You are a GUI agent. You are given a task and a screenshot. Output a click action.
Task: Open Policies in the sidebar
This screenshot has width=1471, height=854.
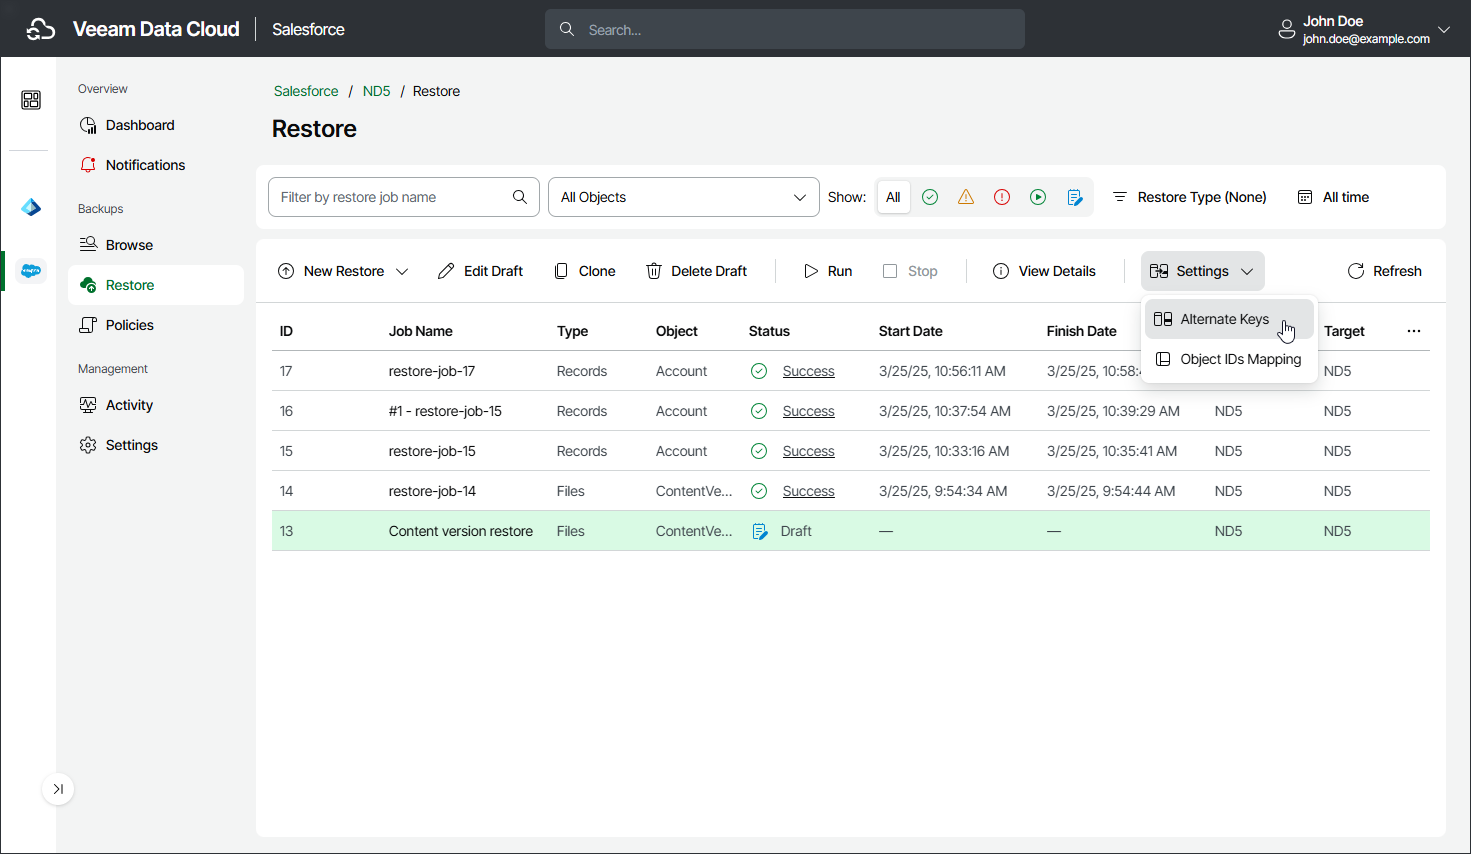click(156, 325)
